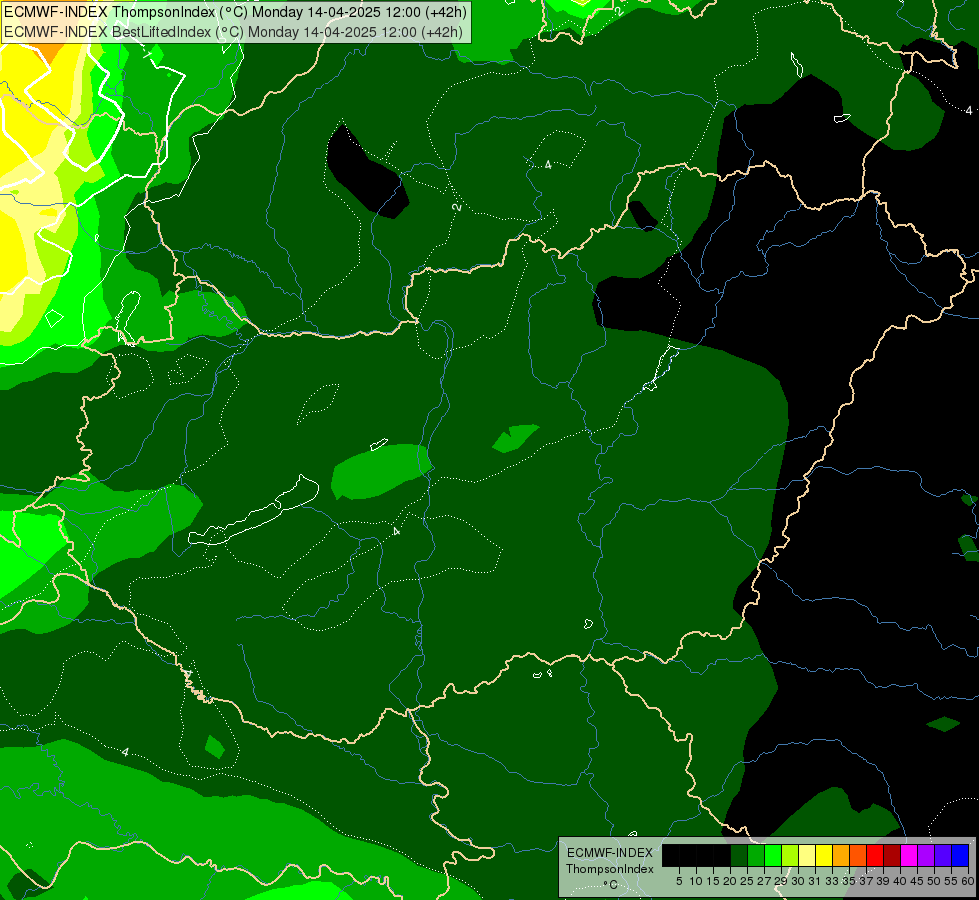Click legend scale value 5

click(x=679, y=881)
